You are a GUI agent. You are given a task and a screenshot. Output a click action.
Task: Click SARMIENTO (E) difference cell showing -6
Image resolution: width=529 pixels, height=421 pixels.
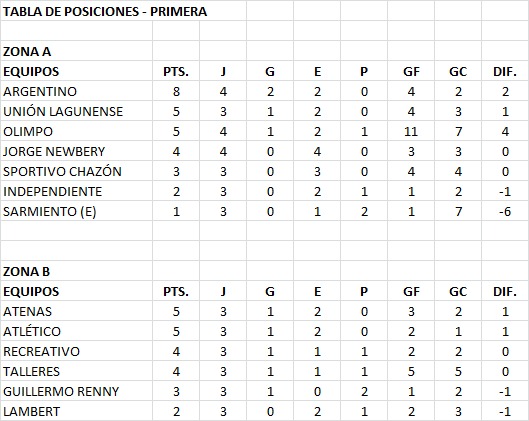coord(505,211)
